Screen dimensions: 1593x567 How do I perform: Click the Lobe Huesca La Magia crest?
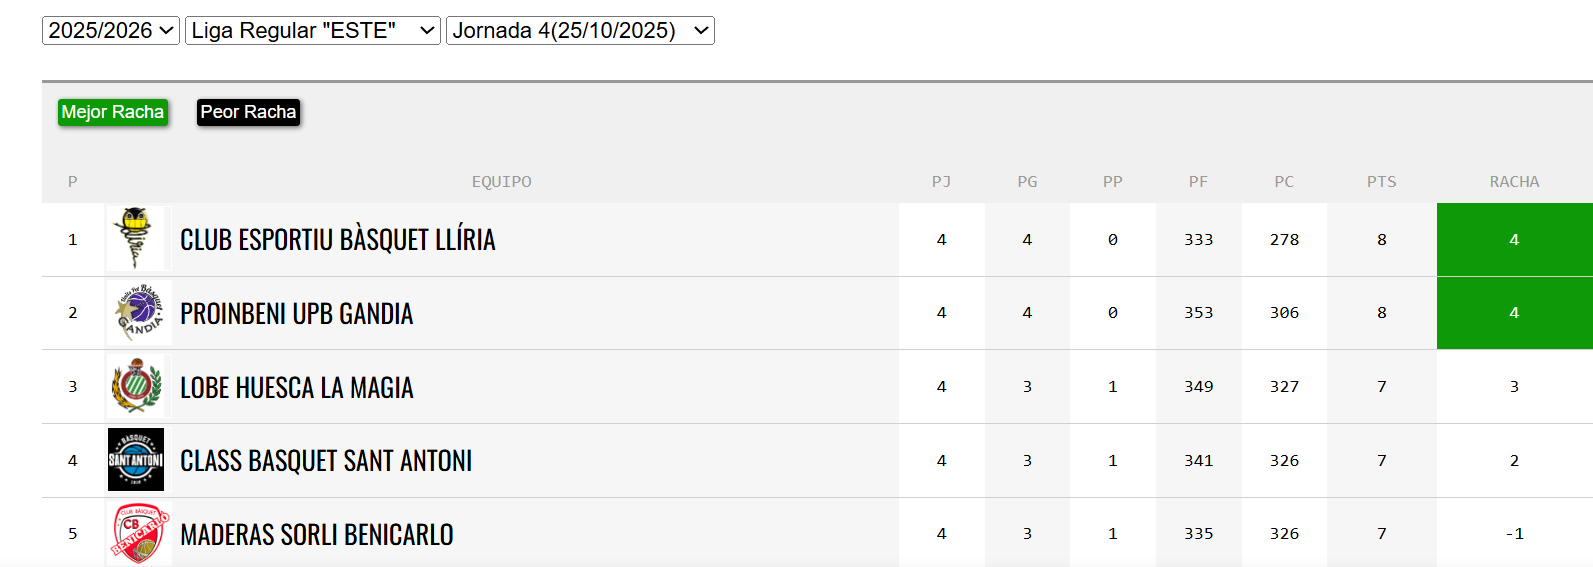click(x=137, y=387)
